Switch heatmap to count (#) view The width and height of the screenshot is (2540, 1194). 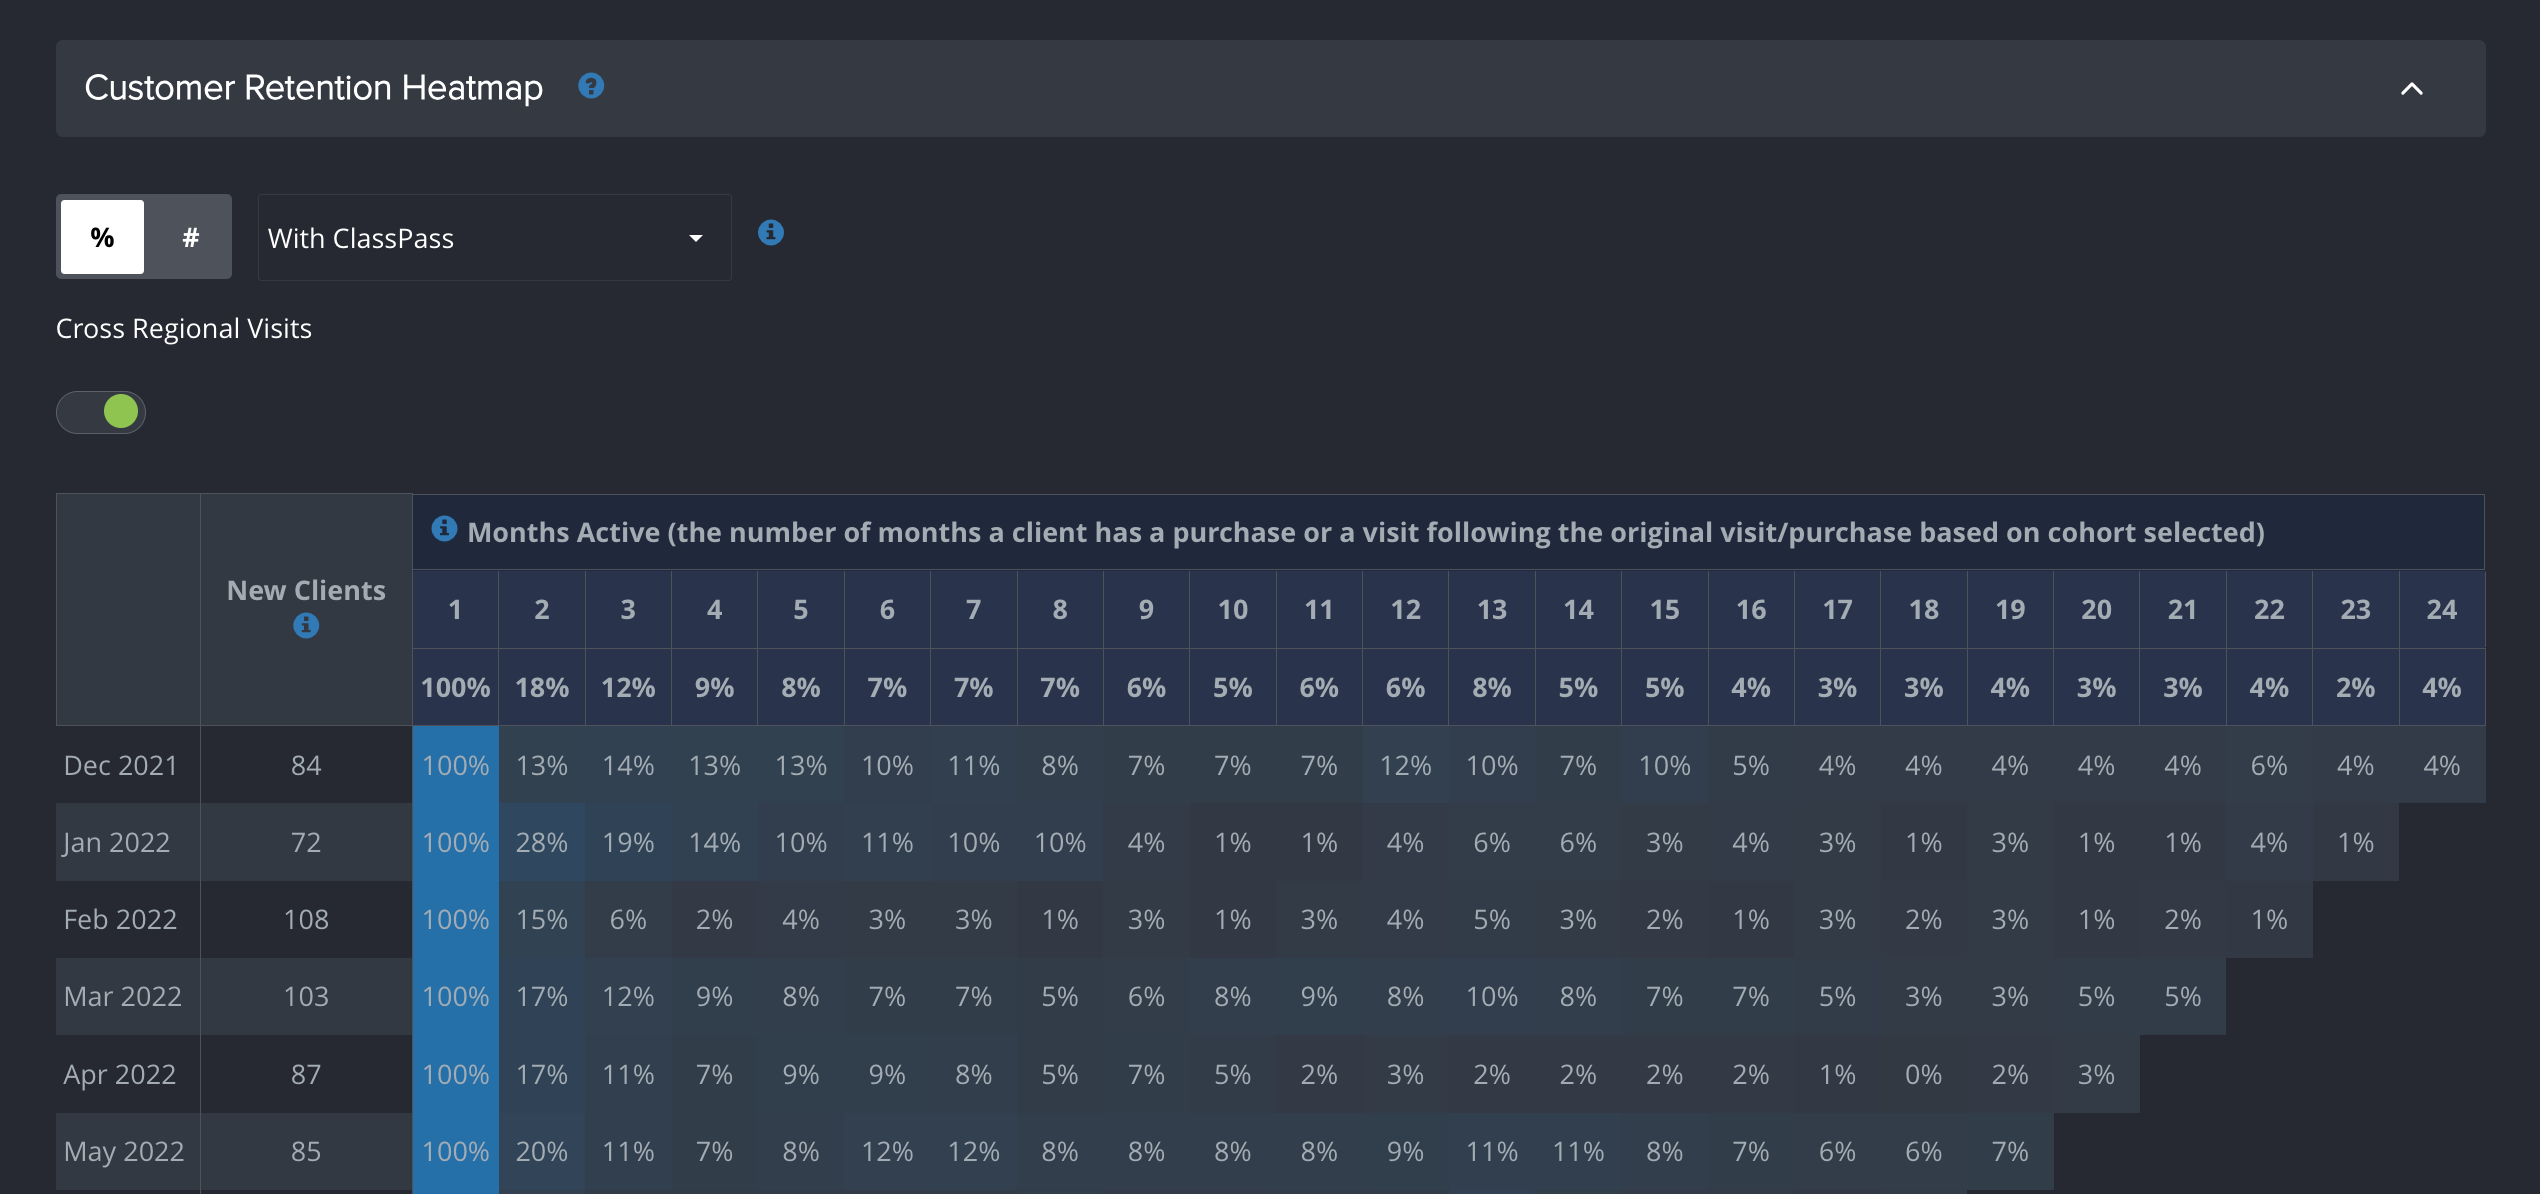pyautogui.click(x=189, y=237)
